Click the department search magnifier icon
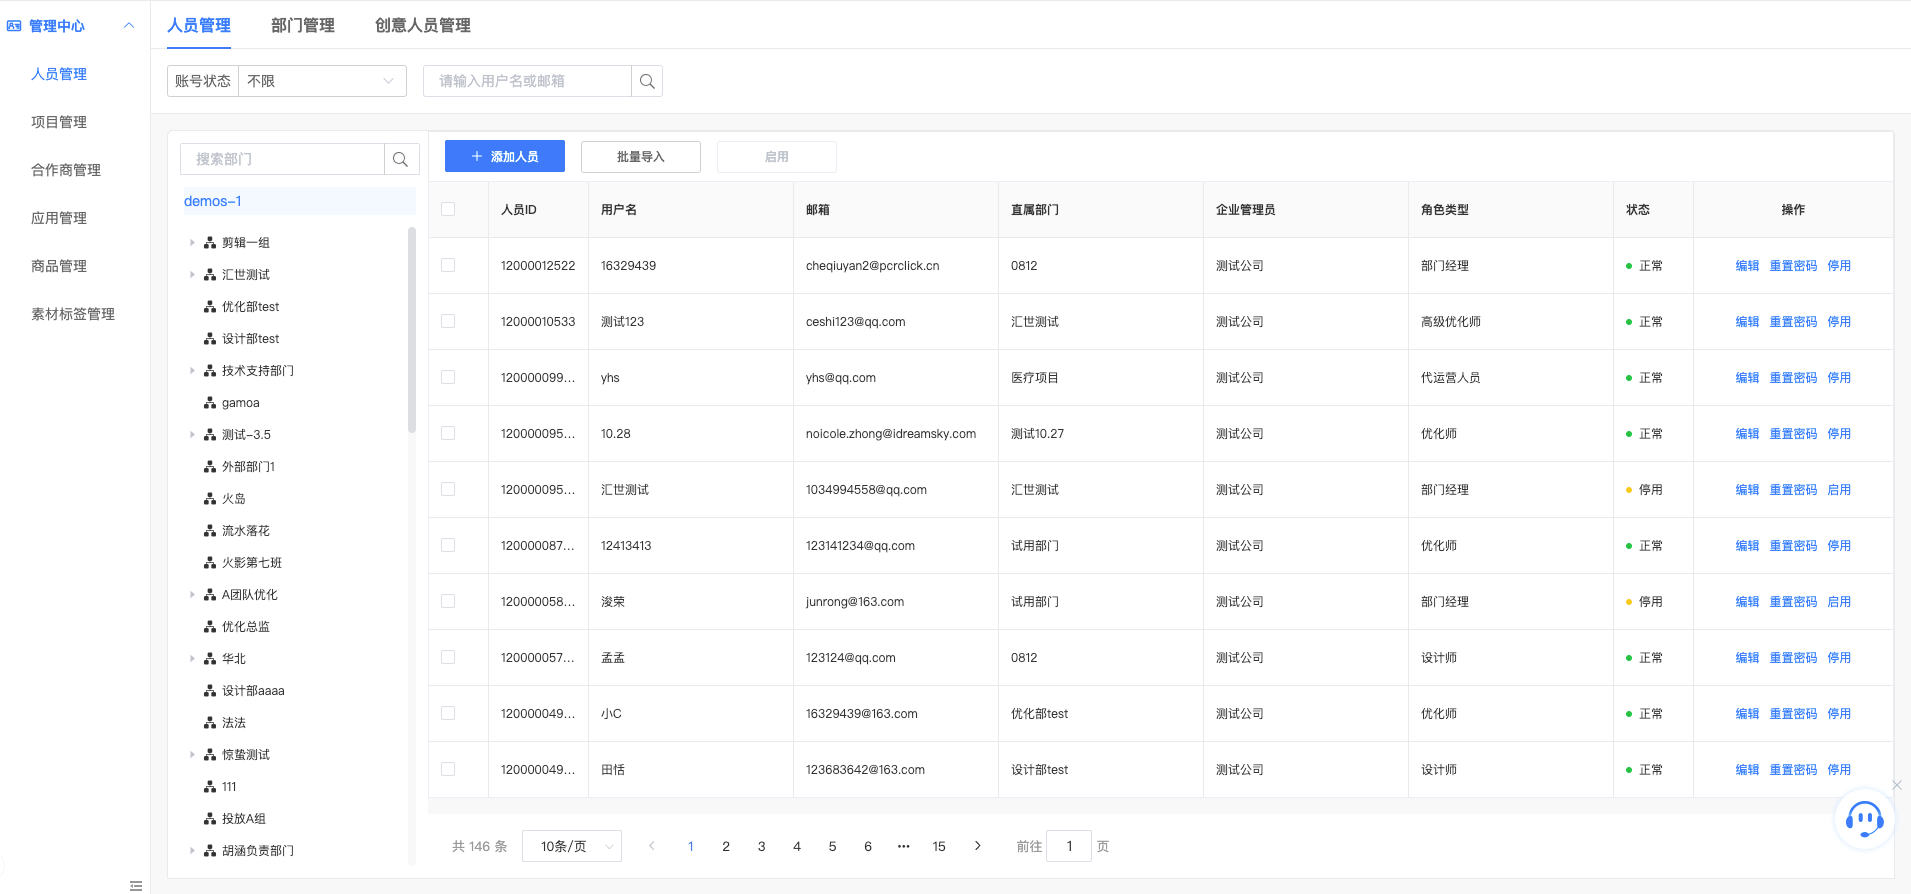The width and height of the screenshot is (1911, 894). pyautogui.click(x=400, y=159)
